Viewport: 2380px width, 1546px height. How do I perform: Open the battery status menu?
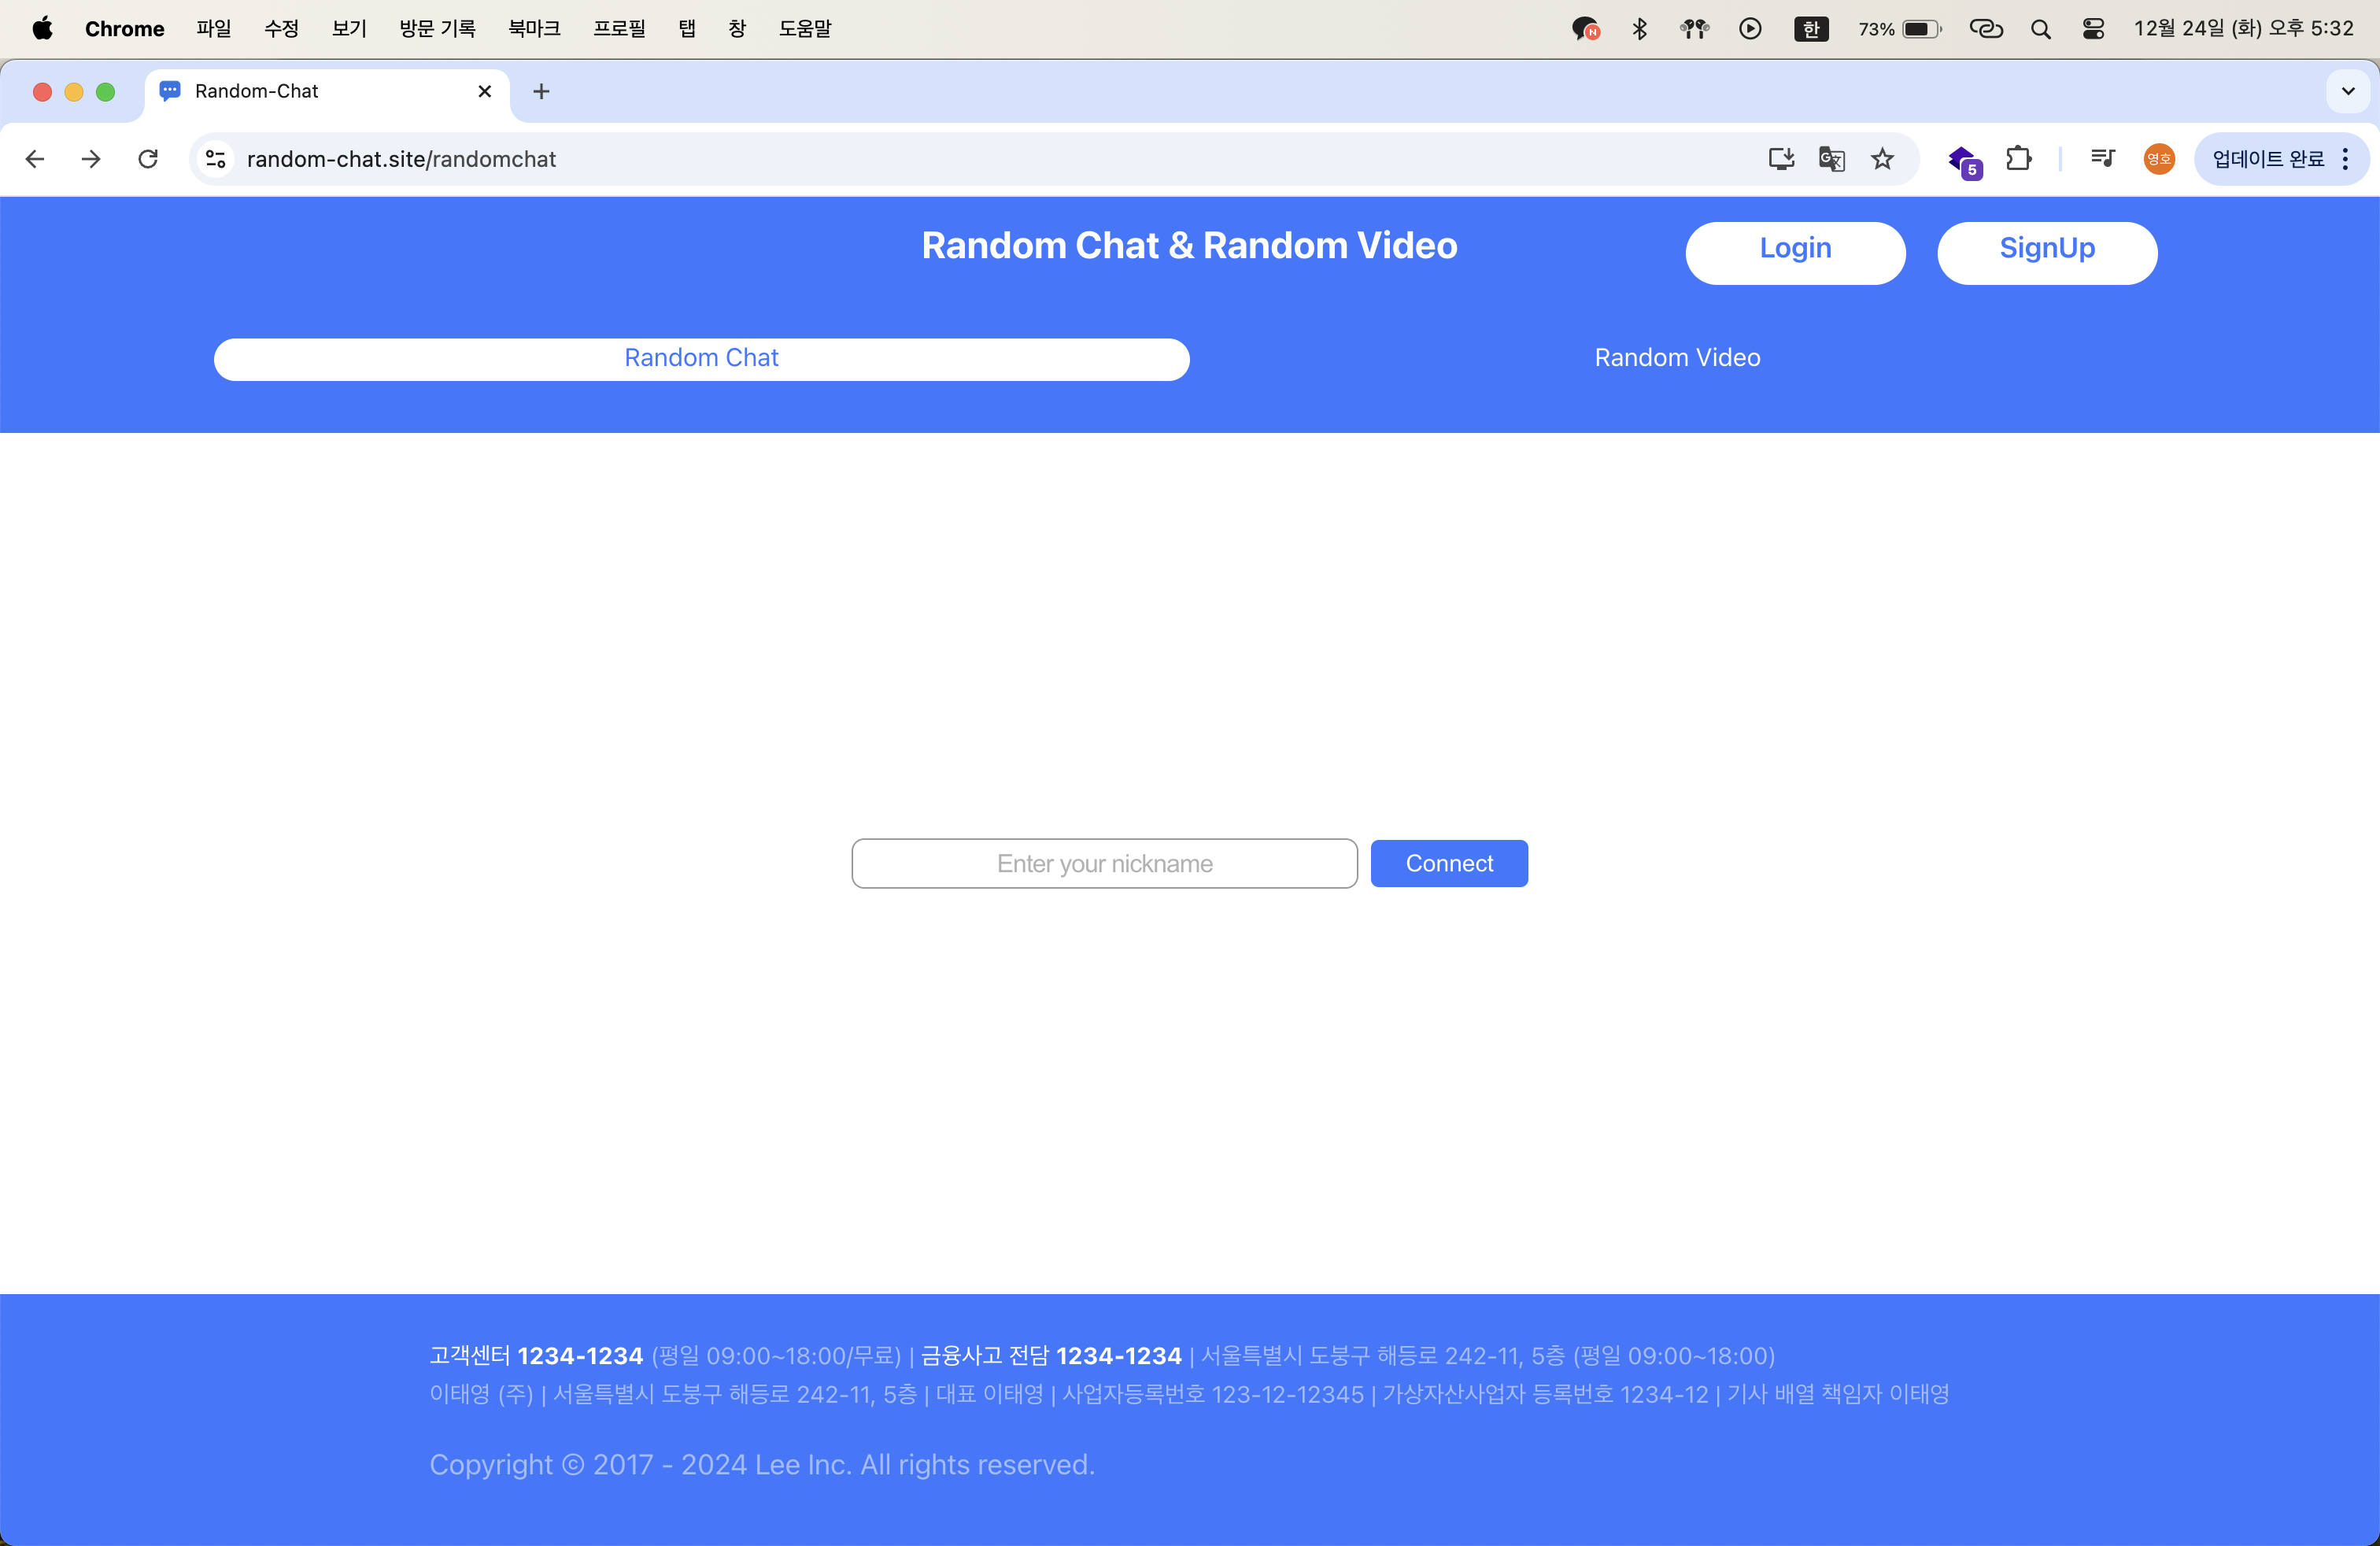pyautogui.click(x=1899, y=29)
